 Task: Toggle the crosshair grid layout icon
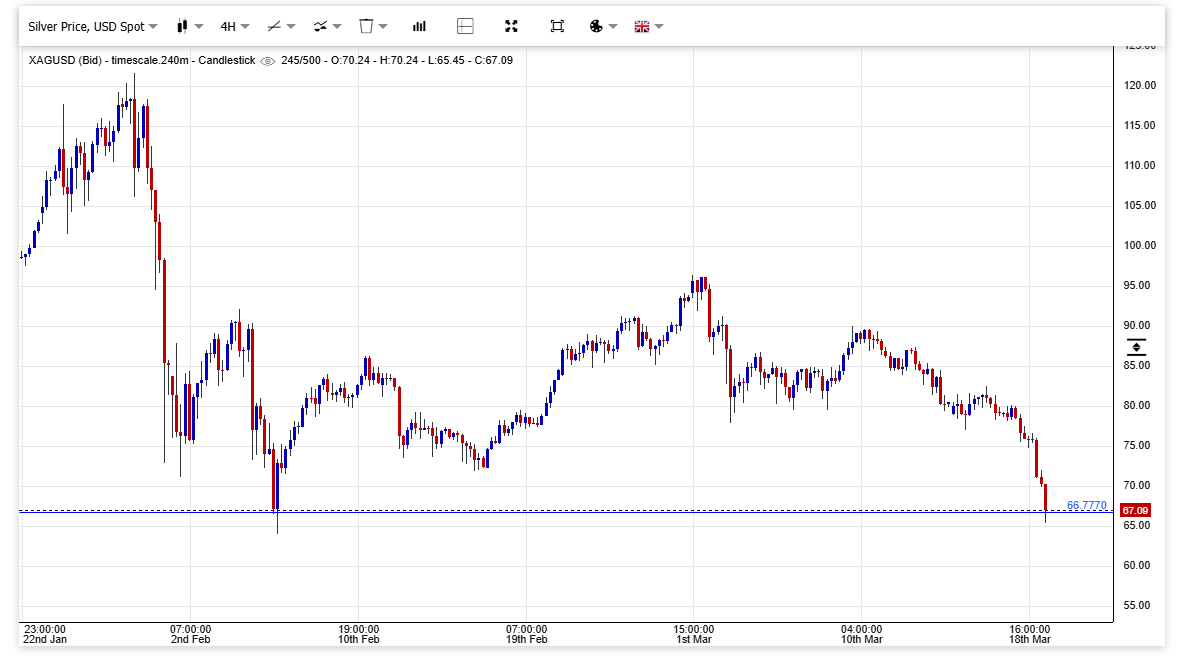[465, 26]
